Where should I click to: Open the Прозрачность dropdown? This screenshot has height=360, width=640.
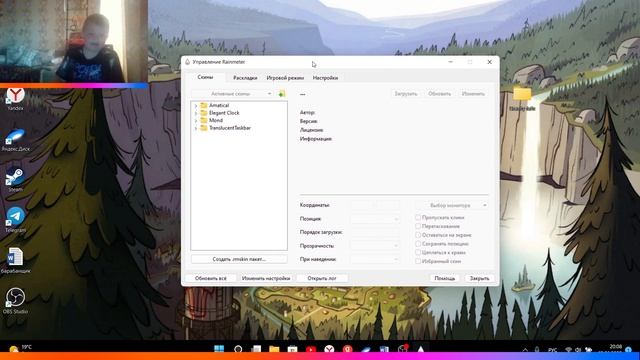[375, 246]
